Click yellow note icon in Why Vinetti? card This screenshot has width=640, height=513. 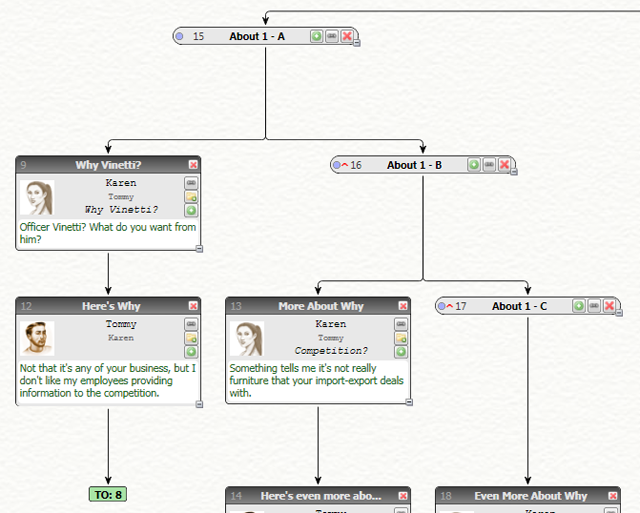(191, 198)
